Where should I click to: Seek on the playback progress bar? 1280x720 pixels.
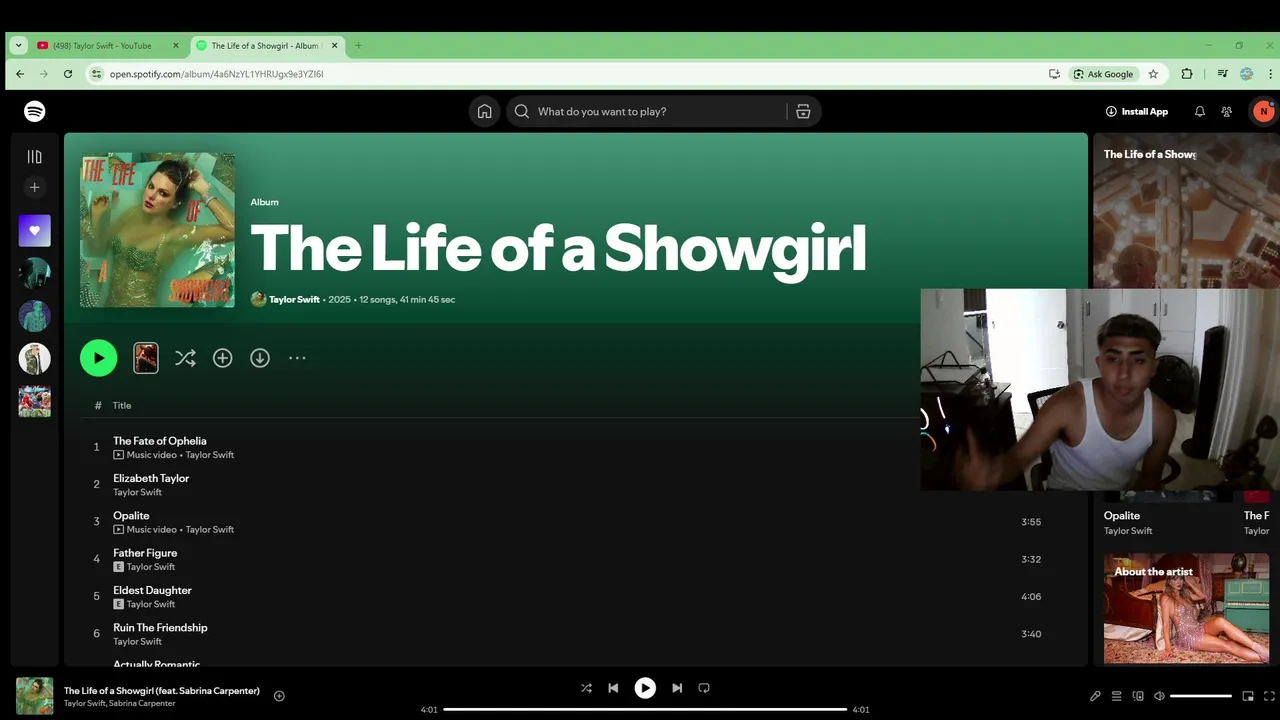click(x=645, y=709)
